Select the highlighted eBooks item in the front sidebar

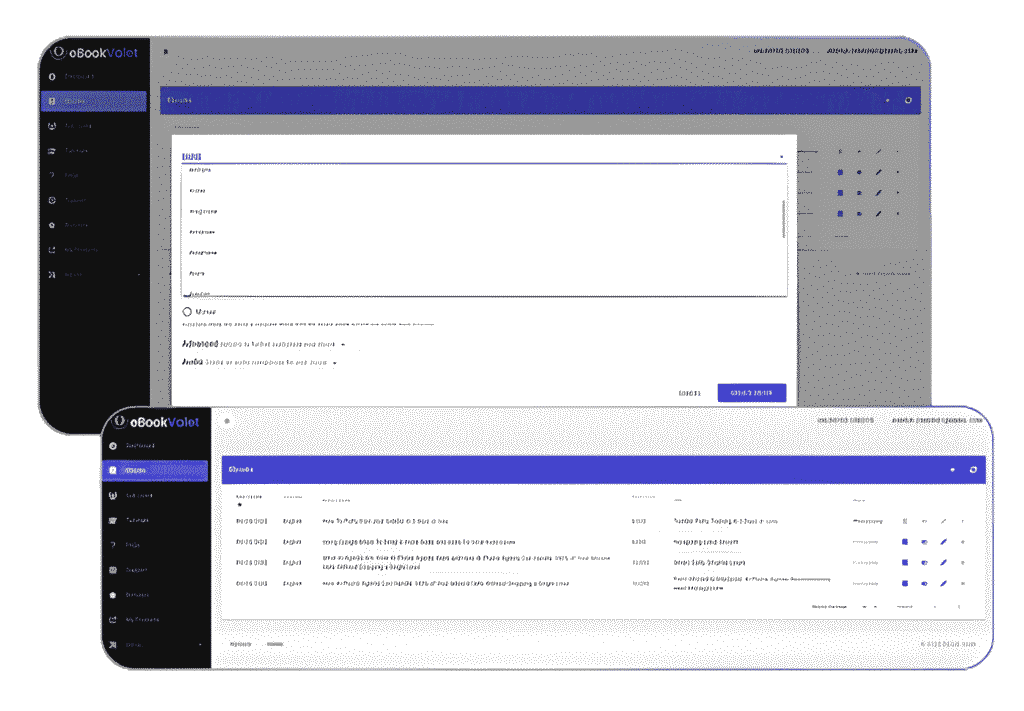coord(155,470)
